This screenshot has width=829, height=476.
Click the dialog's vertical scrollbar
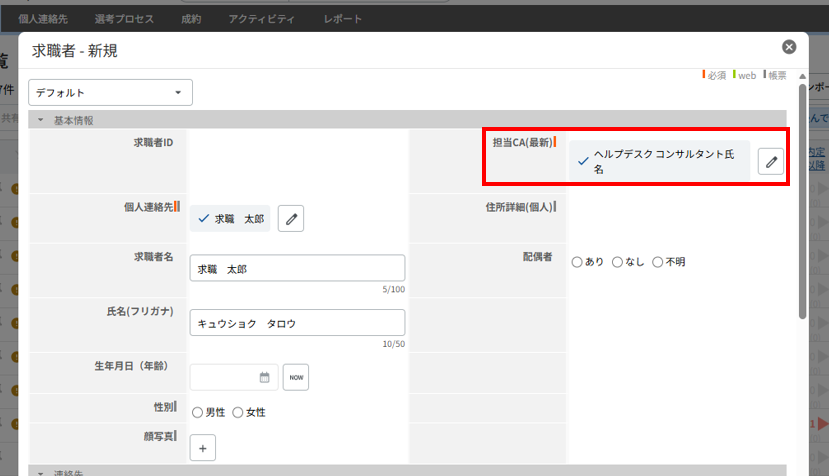point(802,200)
